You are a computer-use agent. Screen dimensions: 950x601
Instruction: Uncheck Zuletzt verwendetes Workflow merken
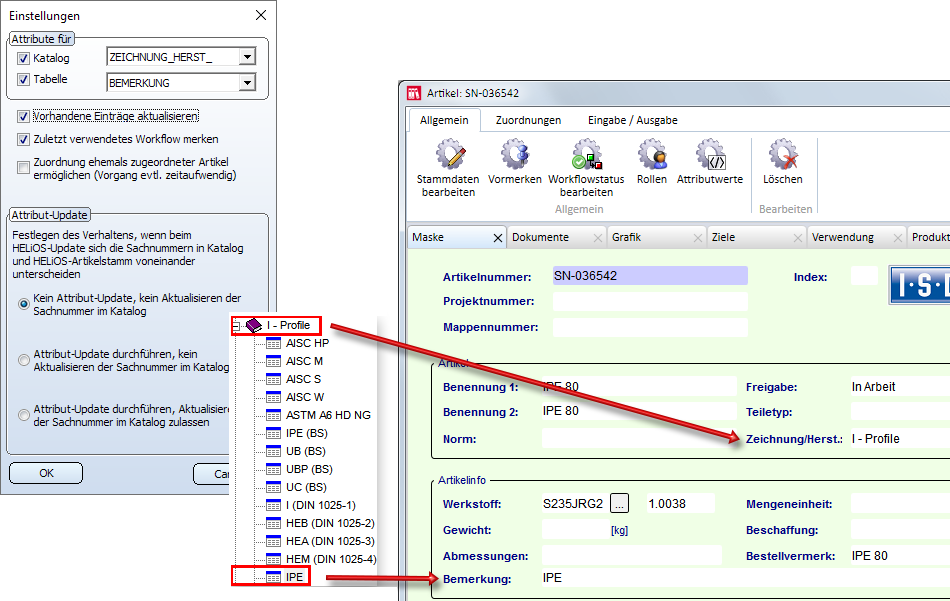(x=24, y=139)
